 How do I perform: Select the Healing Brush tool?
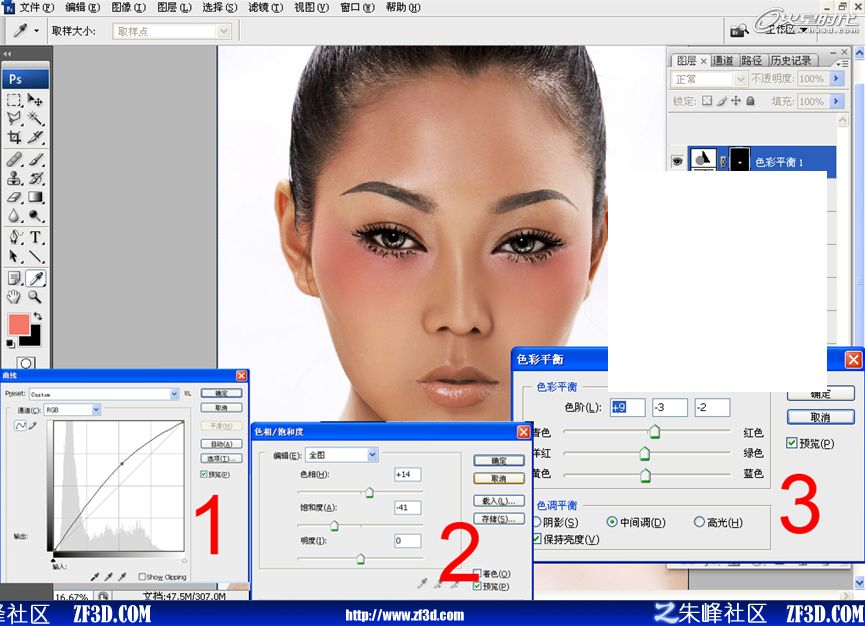[14, 159]
